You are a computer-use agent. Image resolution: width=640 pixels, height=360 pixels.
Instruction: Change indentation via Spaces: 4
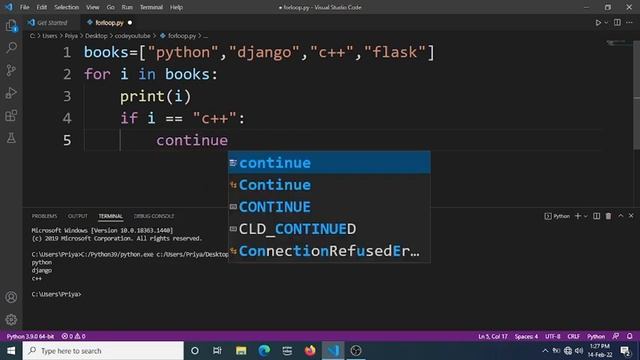526,336
